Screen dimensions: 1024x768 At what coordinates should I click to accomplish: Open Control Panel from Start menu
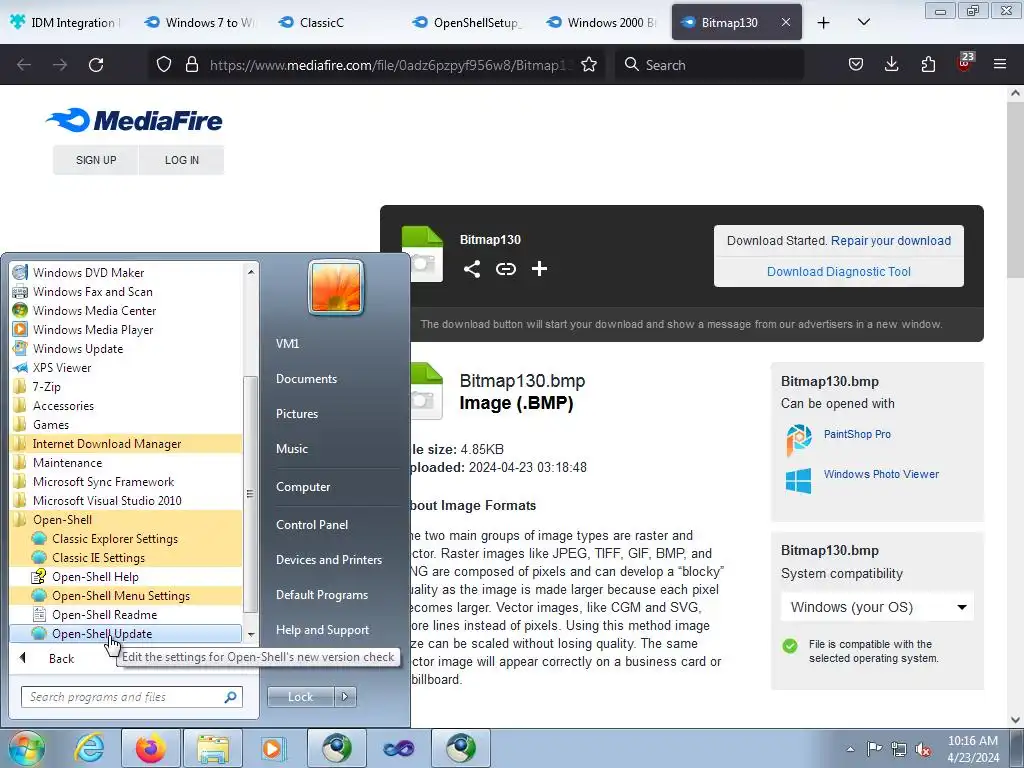[312, 524]
